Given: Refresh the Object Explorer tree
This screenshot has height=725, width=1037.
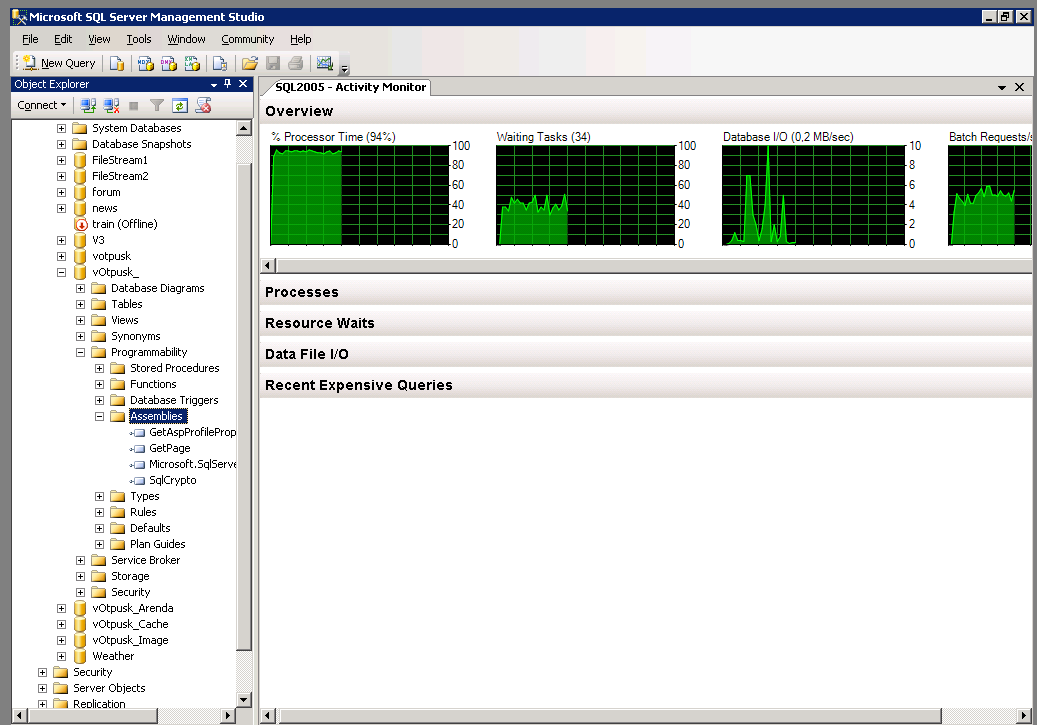Looking at the screenshot, I should (x=180, y=105).
